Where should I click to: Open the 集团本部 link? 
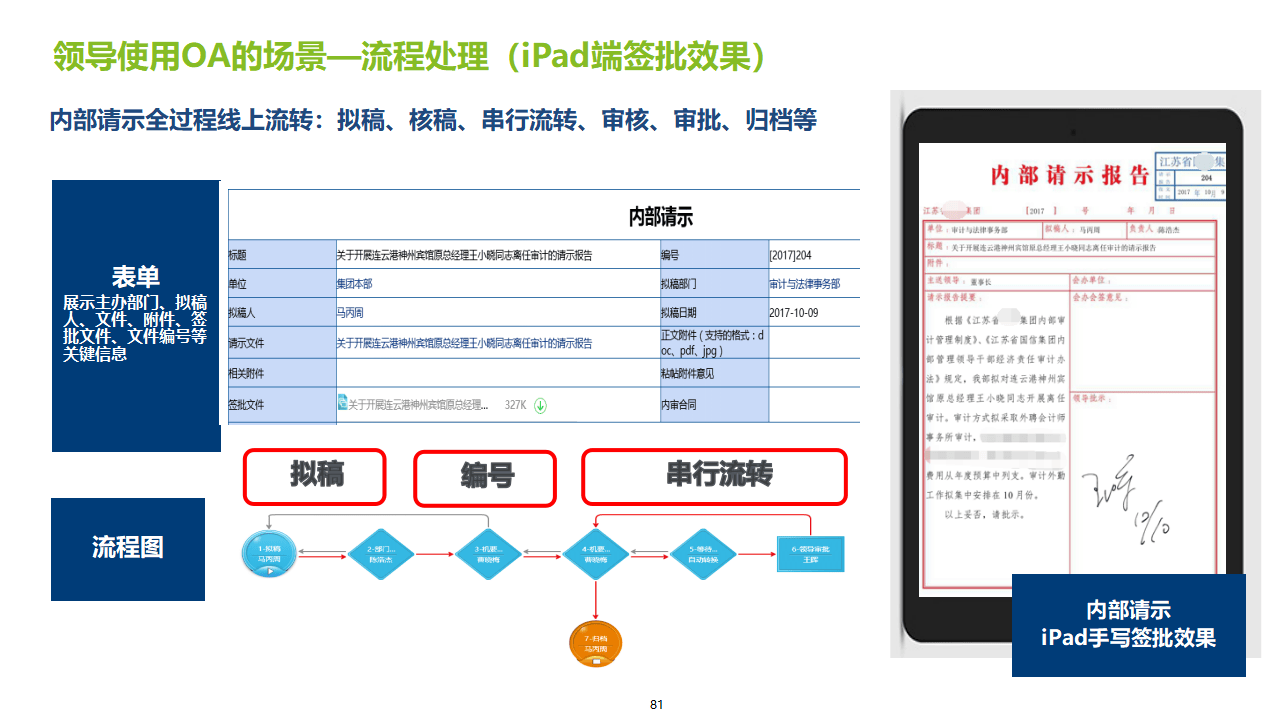354,284
